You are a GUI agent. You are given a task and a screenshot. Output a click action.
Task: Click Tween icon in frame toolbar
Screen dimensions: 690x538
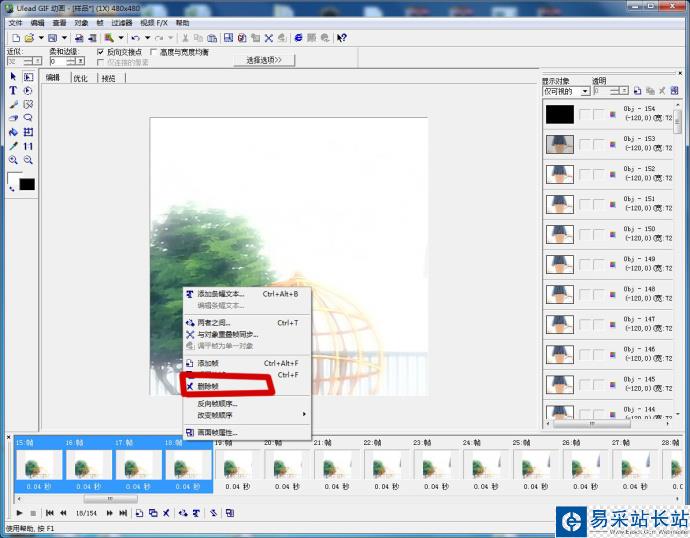(x=183, y=513)
